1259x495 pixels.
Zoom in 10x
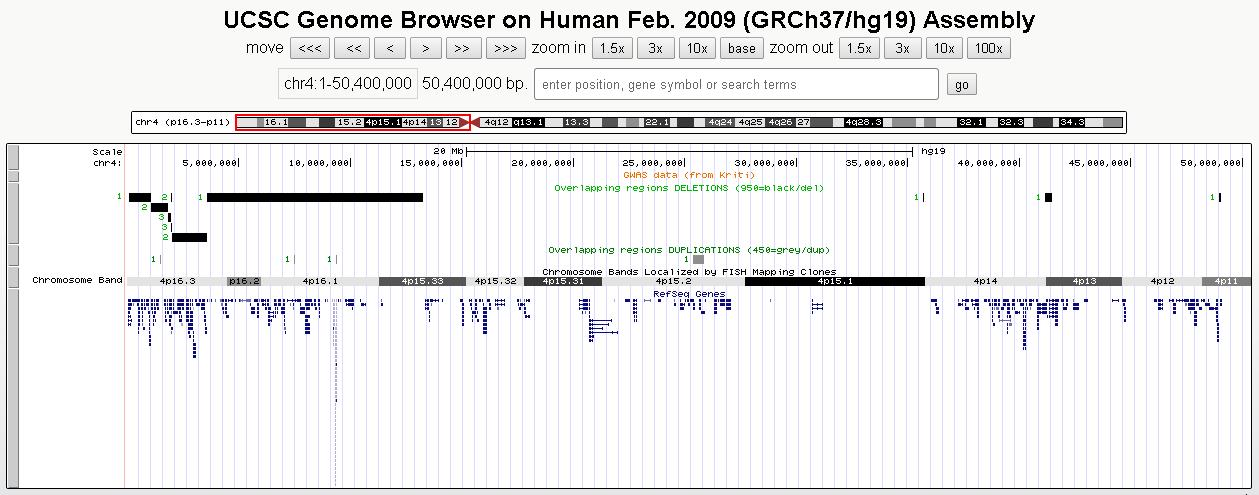pos(696,48)
